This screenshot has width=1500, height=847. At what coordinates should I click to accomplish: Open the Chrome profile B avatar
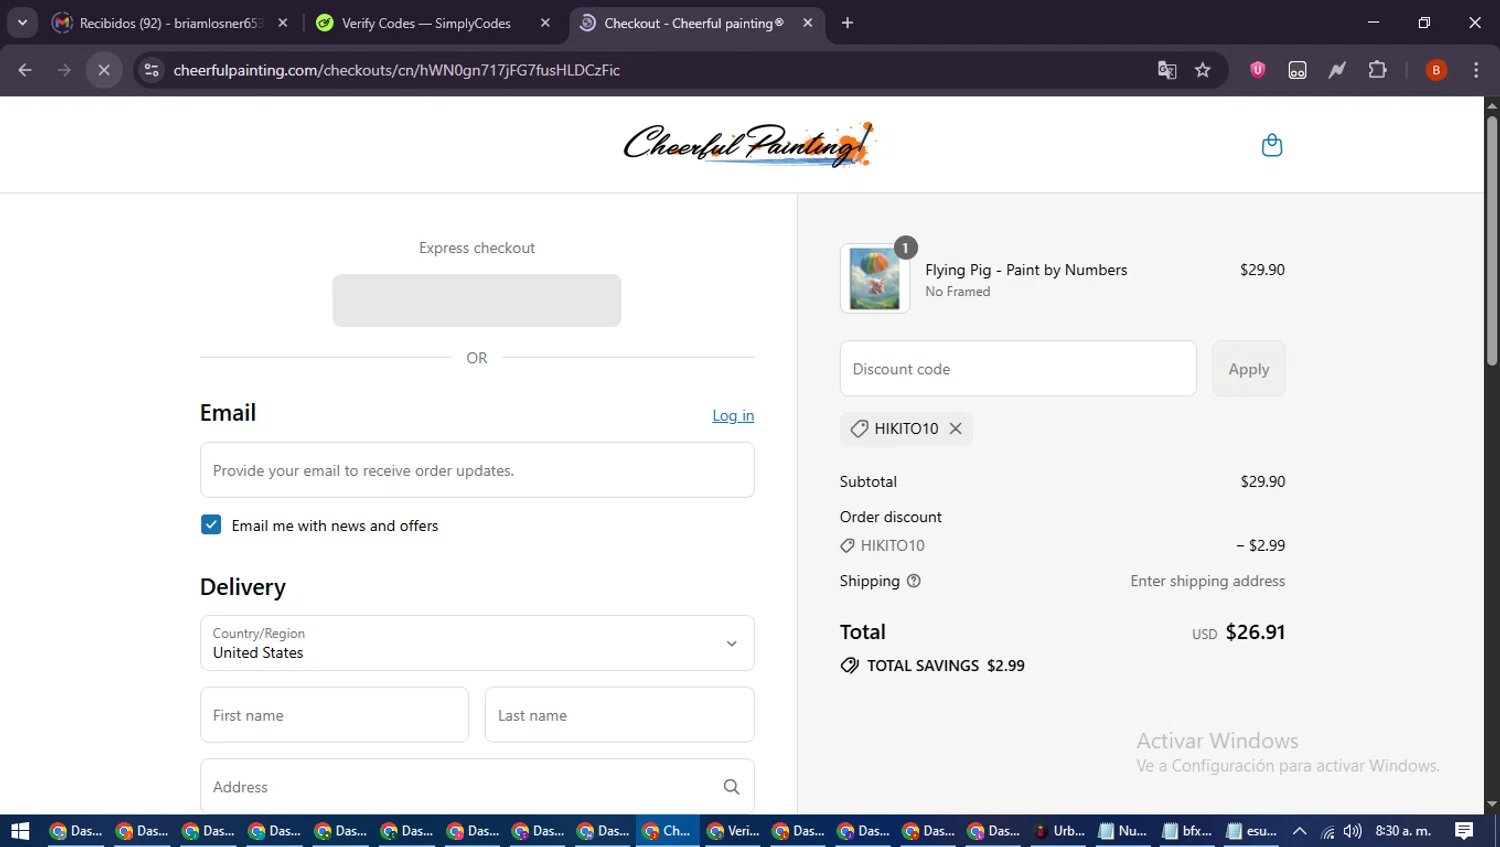point(1436,70)
